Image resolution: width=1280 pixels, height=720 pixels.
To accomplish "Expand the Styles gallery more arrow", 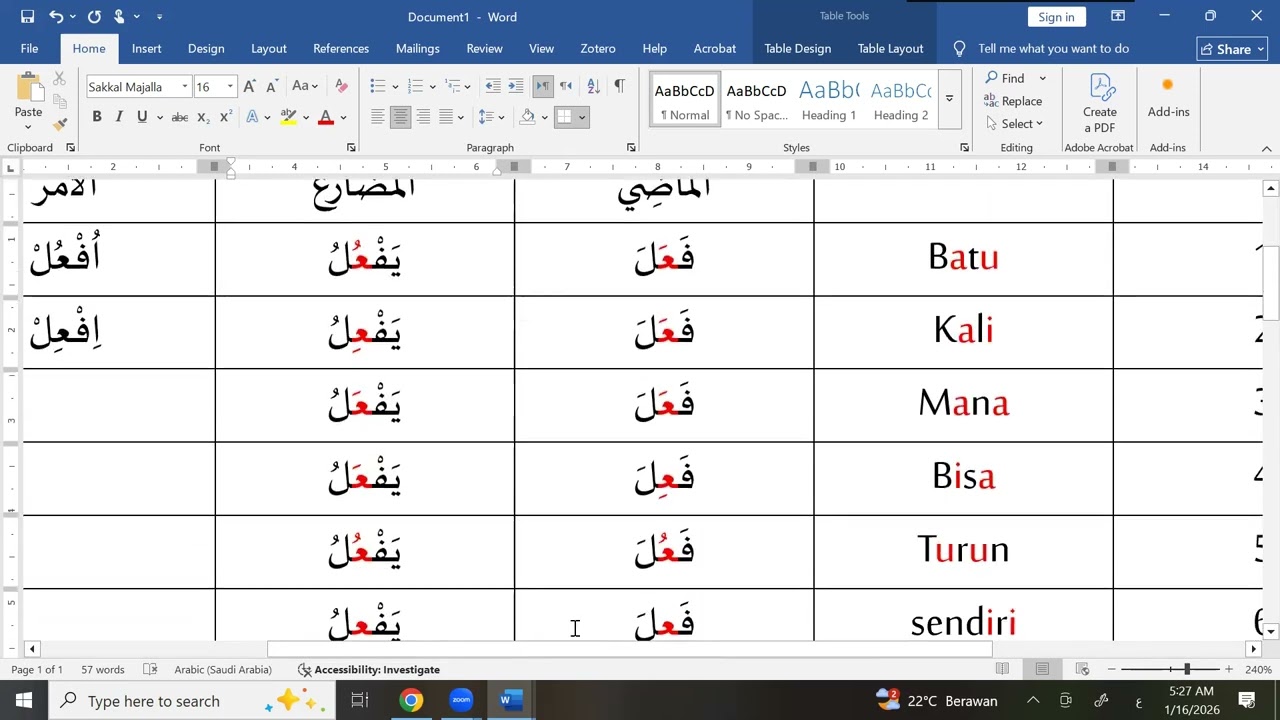I will tap(949, 98).
